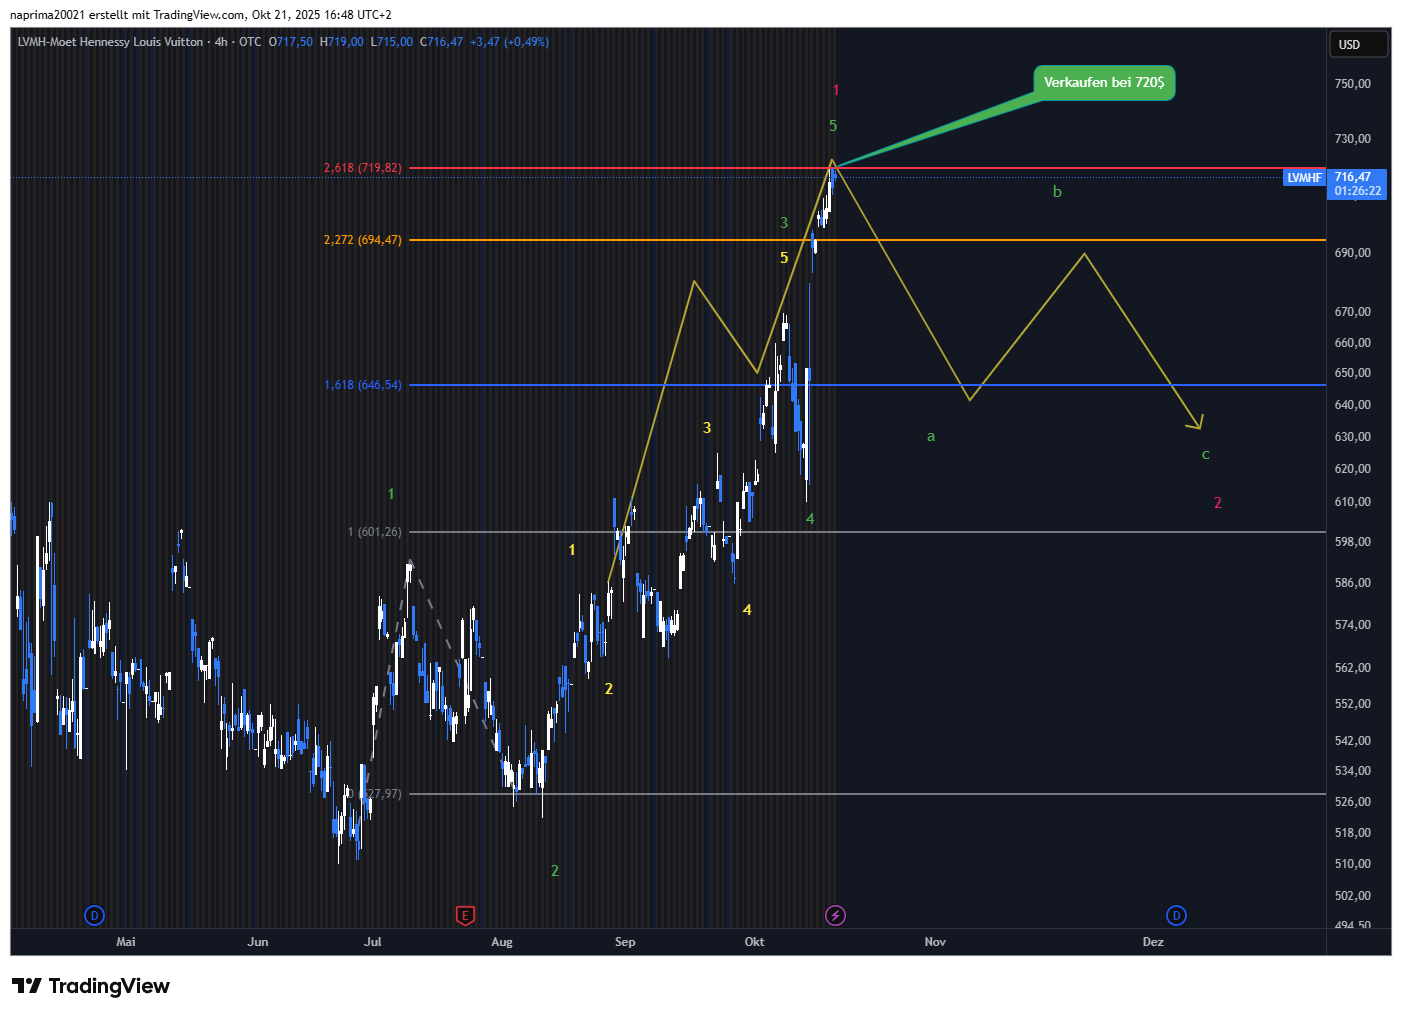Click the Sep label on time axis
1402x1016 pixels.
pyautogui.click(x=625, y=942)
